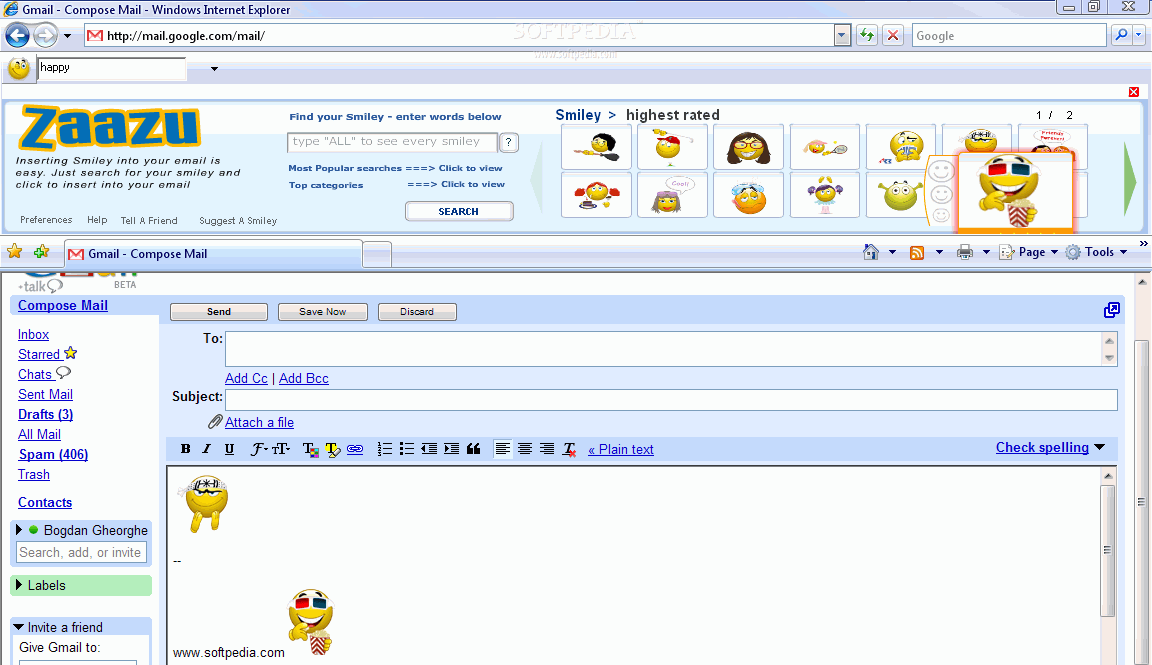Open Zaazu search help question mark
Viewport: 1152px width, 665px height.
click(508, 142)
